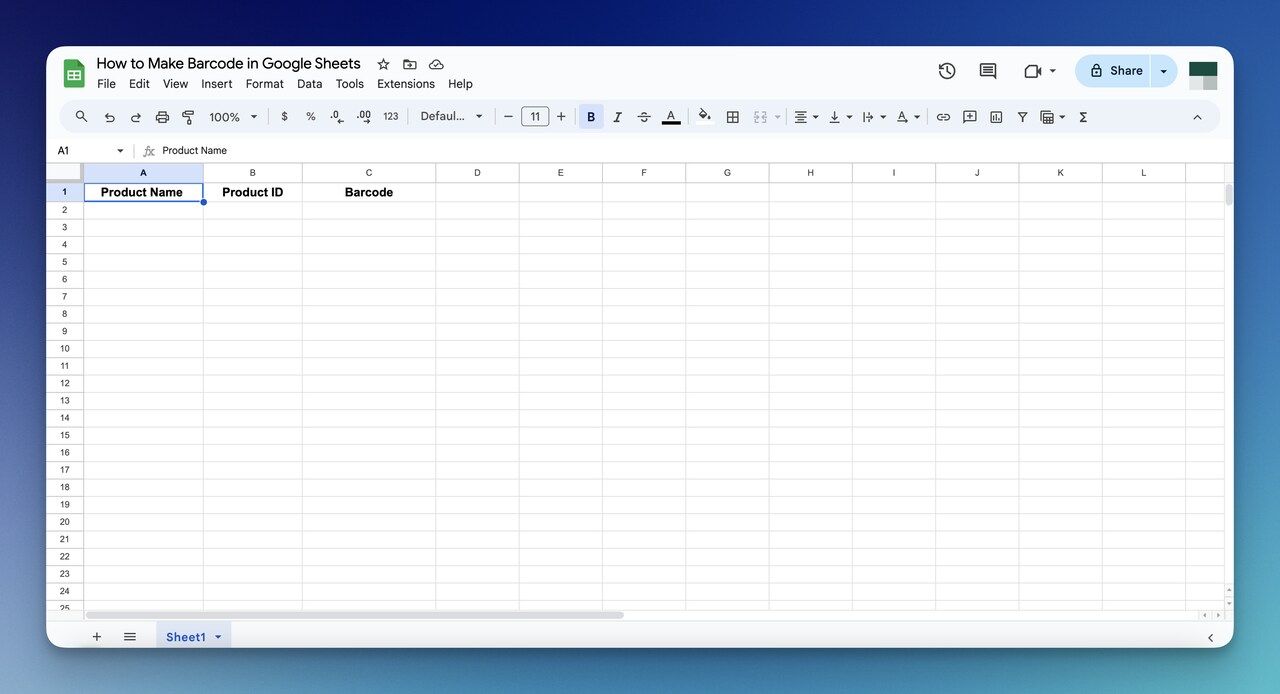Click the Search the menus magnifier icon
Screen dimensions: 1280x694
tap(82, 117)
